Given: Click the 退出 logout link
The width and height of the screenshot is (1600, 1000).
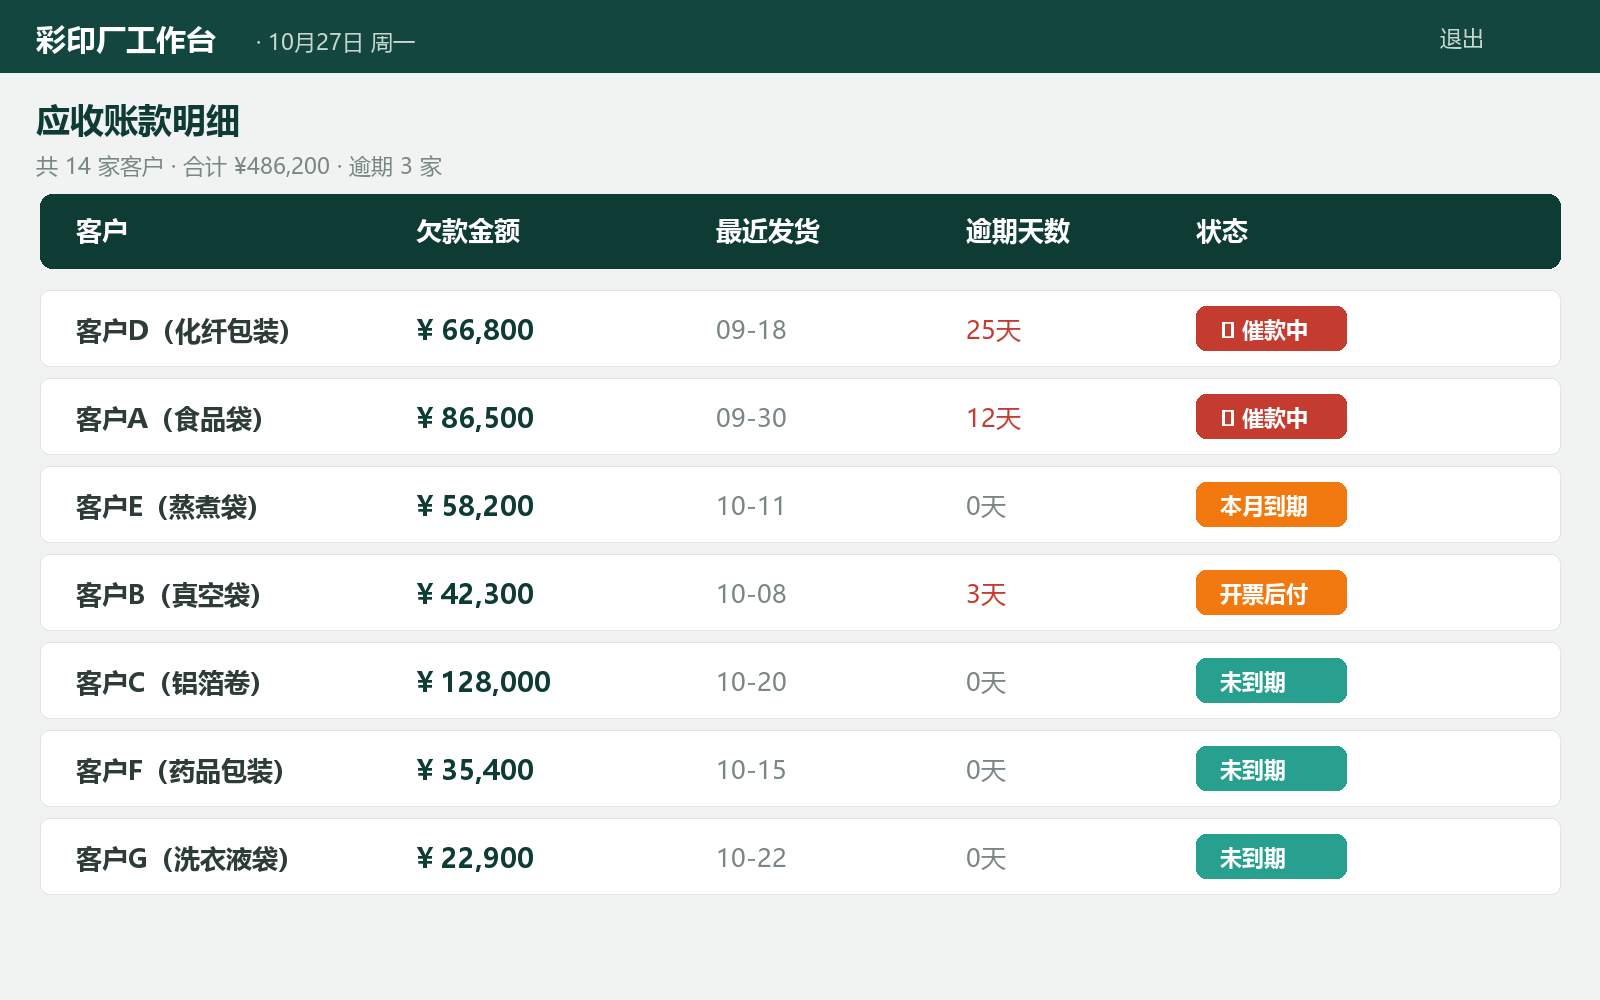Looking at the screenshot, I should click(x=1461, y=39).
